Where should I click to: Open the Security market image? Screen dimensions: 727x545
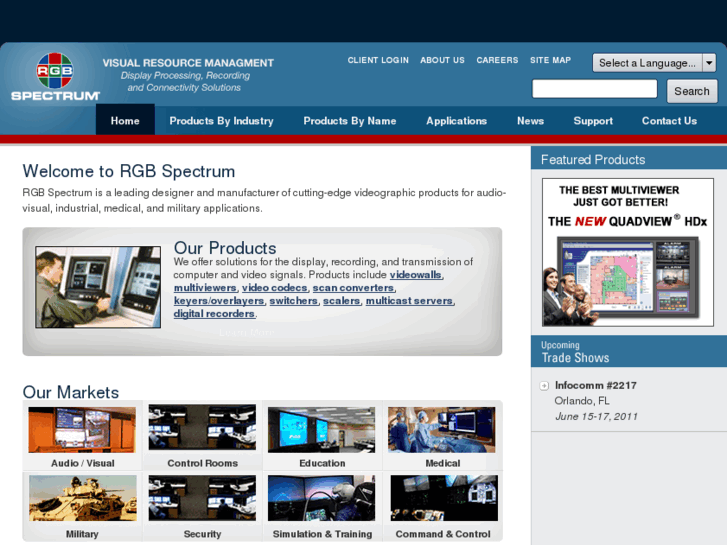[x=202, y=498]
